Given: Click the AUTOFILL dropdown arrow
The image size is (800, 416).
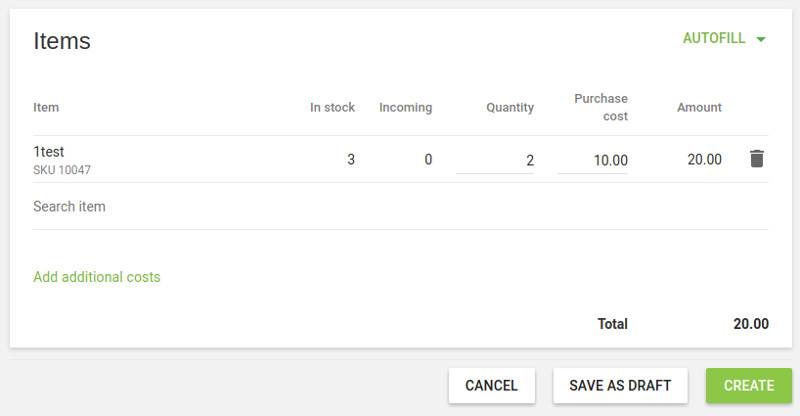Looking at the screenshot, I should coord(761,39).
